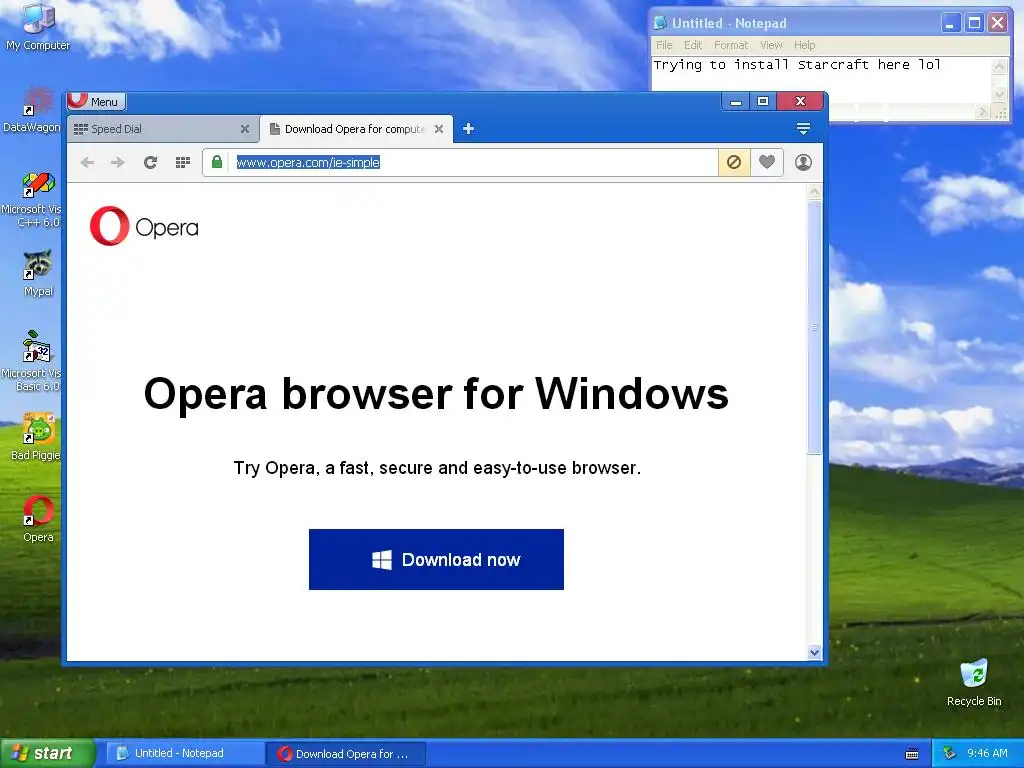This screenshot has width=1024, height=768.
Task: Reload the page with the refresh icon
Action: coord(150,163)
